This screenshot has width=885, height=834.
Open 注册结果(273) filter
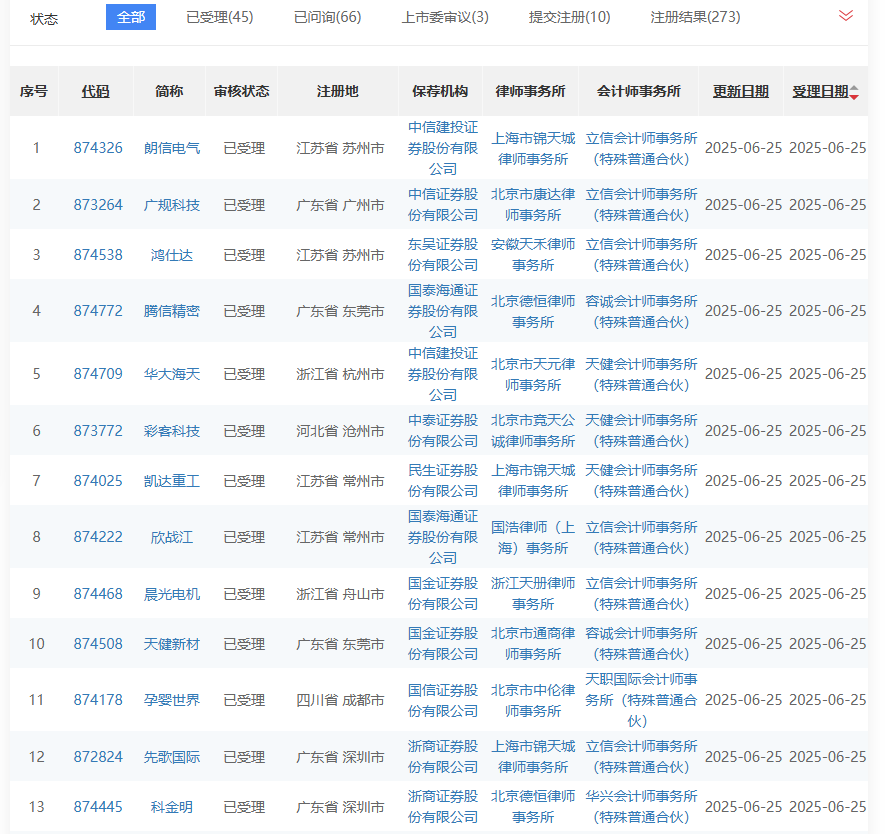tap(695, 17)
